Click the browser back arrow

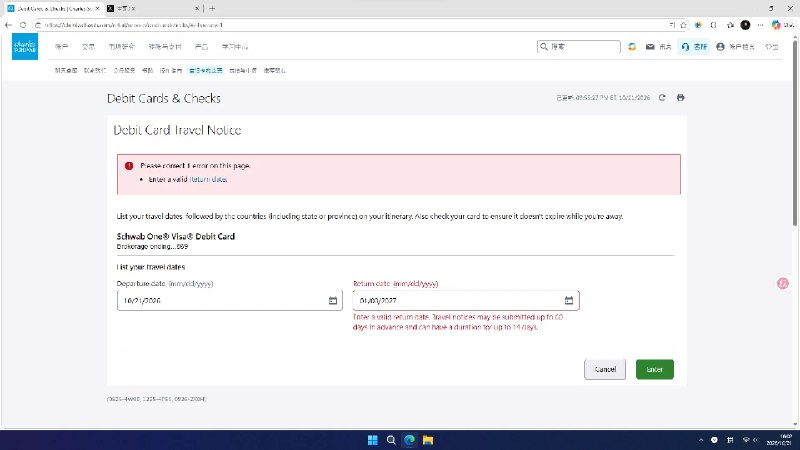click(x=8, y=24)
